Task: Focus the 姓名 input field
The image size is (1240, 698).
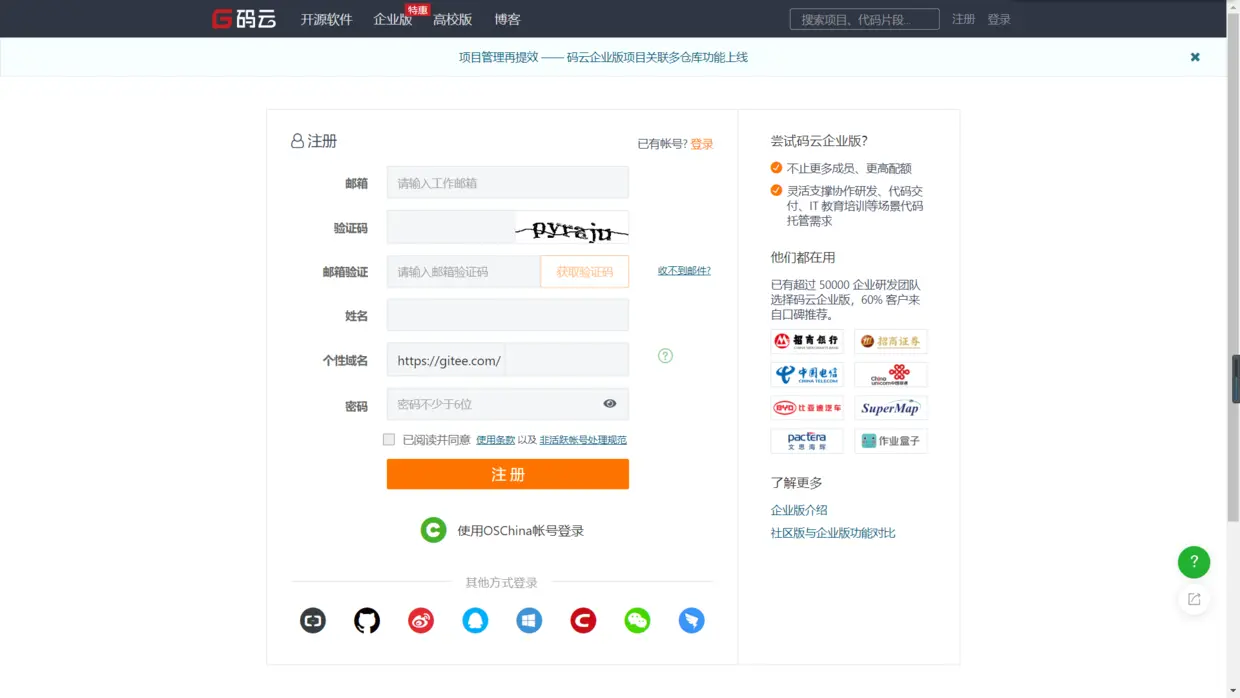Action: 508,315
